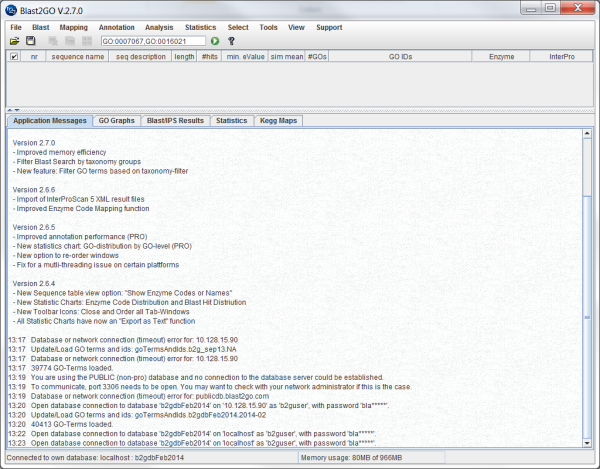Click the 'Version 2.6.5' heading text
Image resolution: width=600 pixels, height=469 pixels.
click(34, 227)
